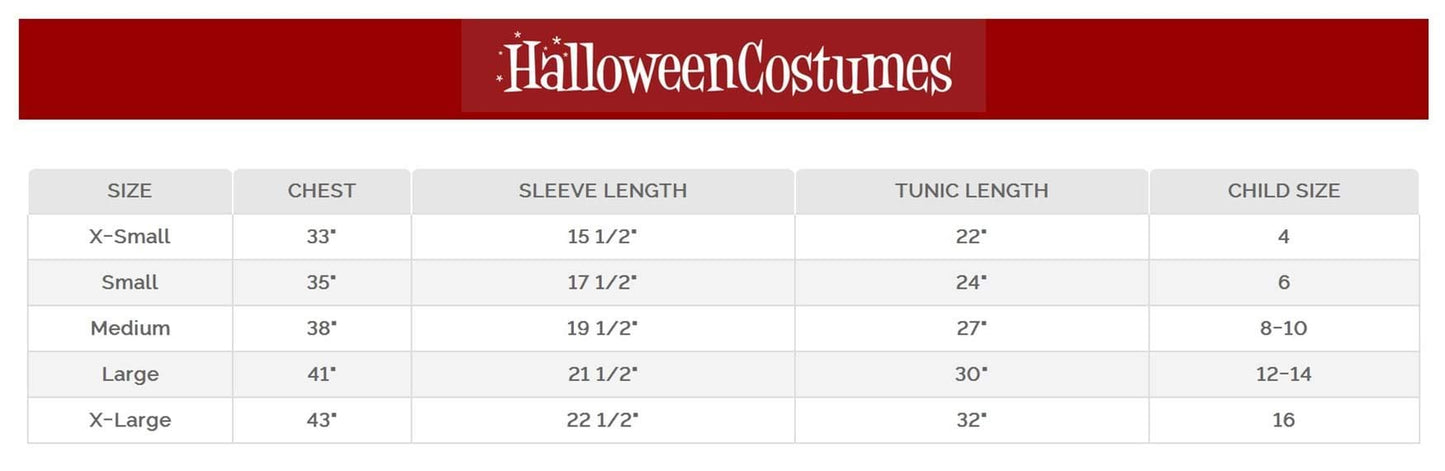Click the 33" chest measurement cell

[x=321, y=237]
